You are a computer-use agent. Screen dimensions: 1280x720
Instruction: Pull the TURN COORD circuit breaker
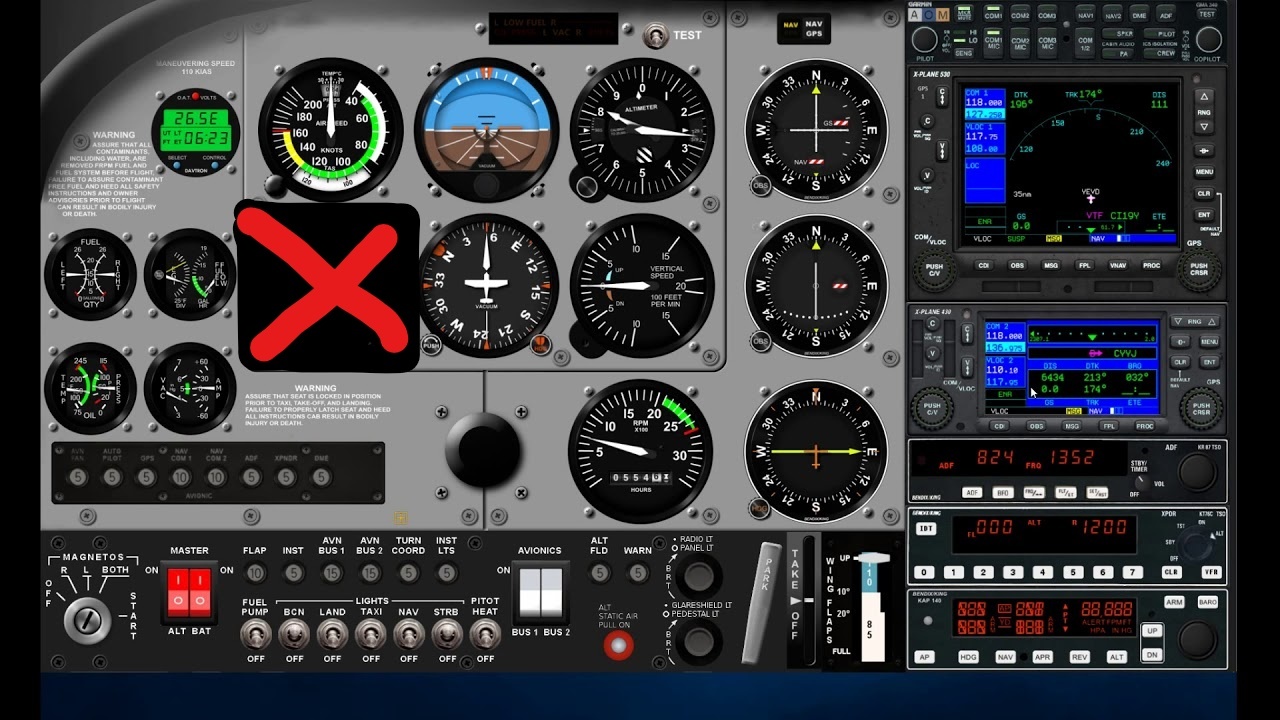[x=408, y=573]
